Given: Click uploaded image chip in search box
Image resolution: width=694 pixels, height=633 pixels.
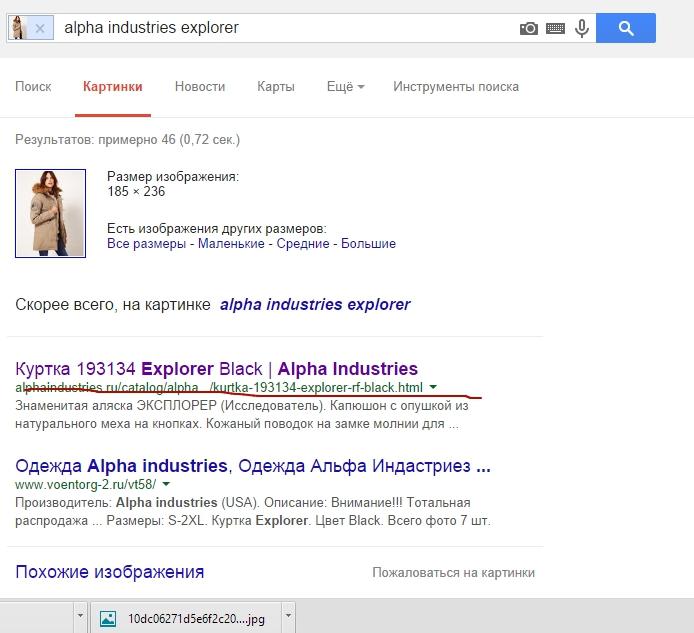Looking at the screenshot, I should click(31, 27).
